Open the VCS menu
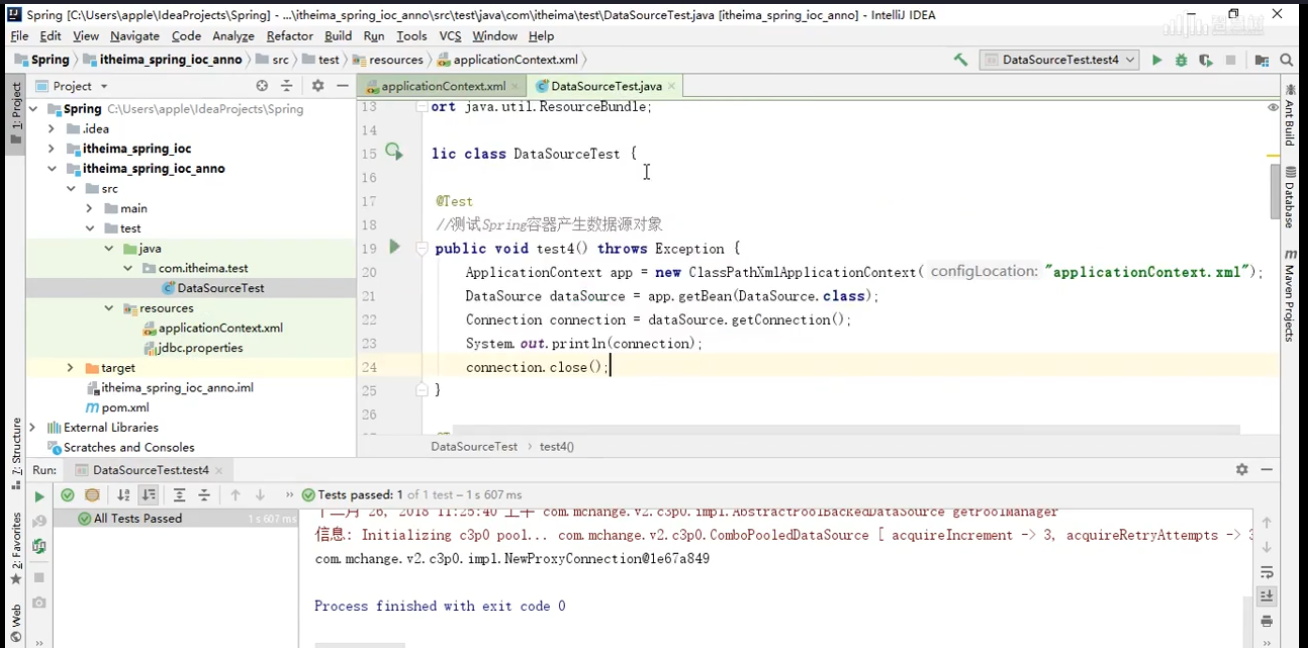The image size is (1308, 648). pyautogui.click(x=450, y=36)
